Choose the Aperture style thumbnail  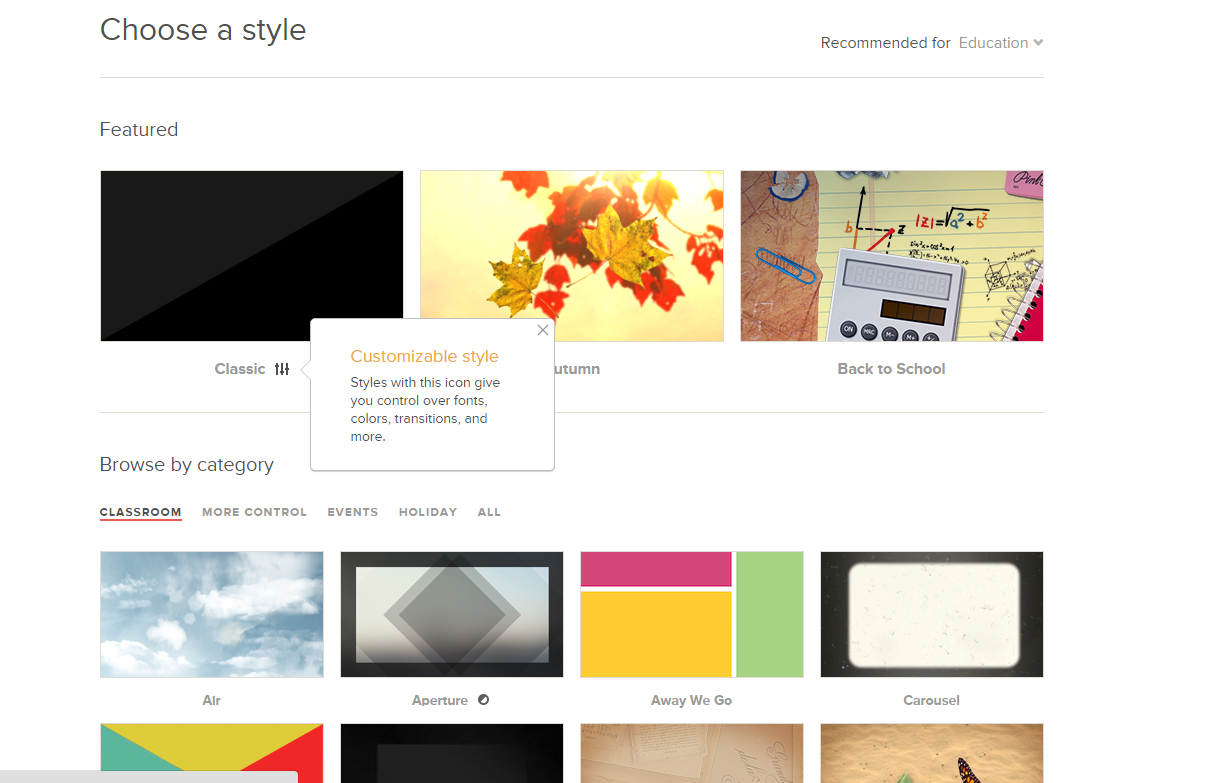click(451, 614)
